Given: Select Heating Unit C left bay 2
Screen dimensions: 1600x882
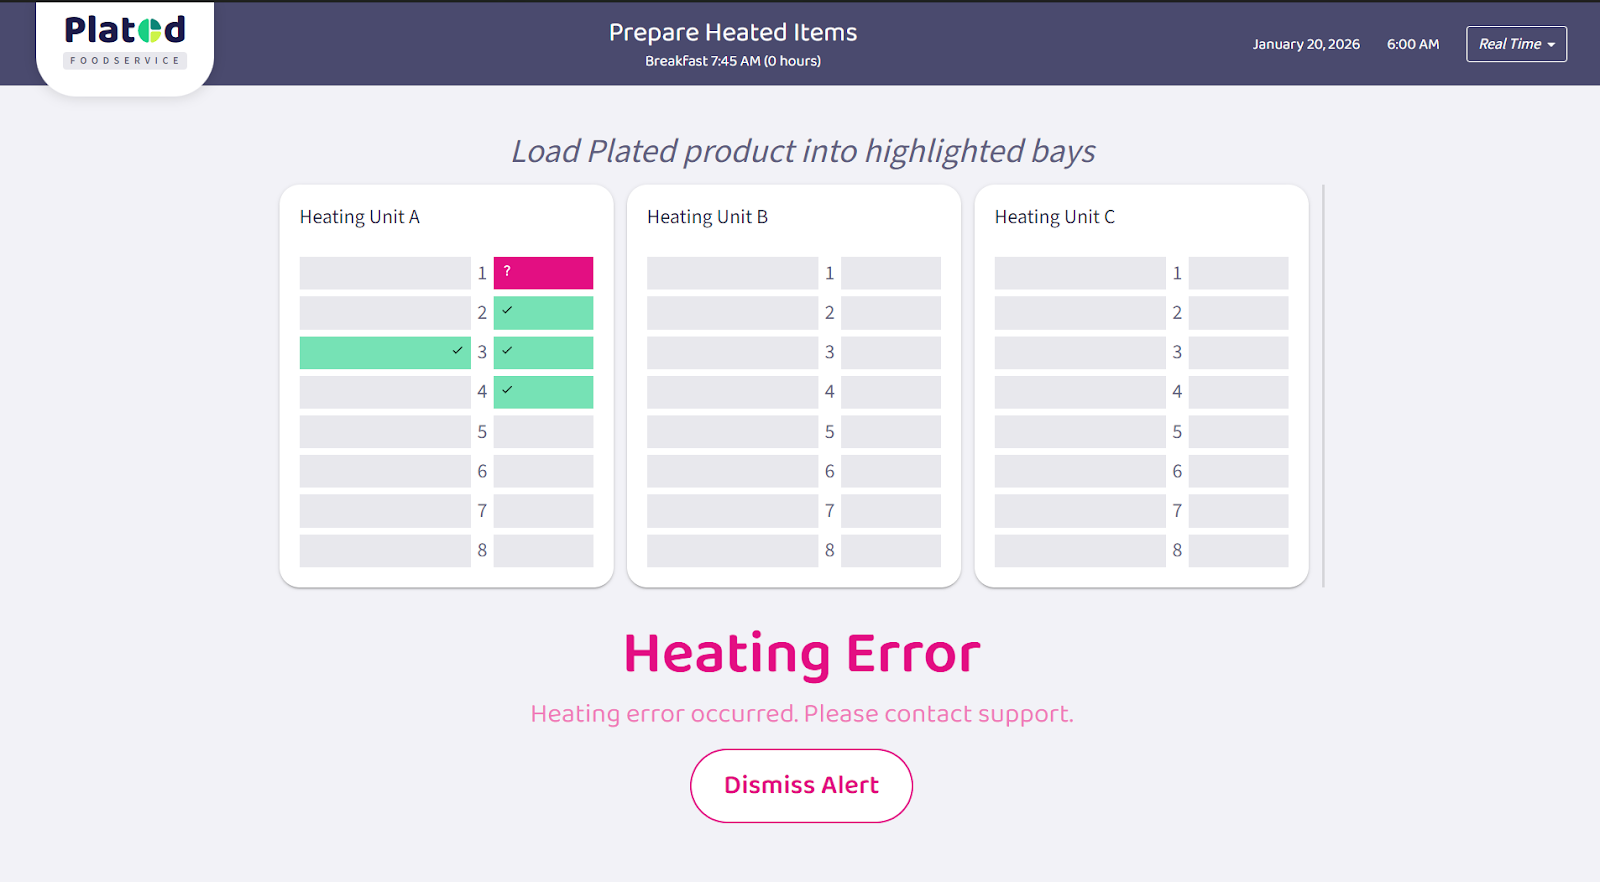Looking at the screenshot, I should (x=1080, y=313).
